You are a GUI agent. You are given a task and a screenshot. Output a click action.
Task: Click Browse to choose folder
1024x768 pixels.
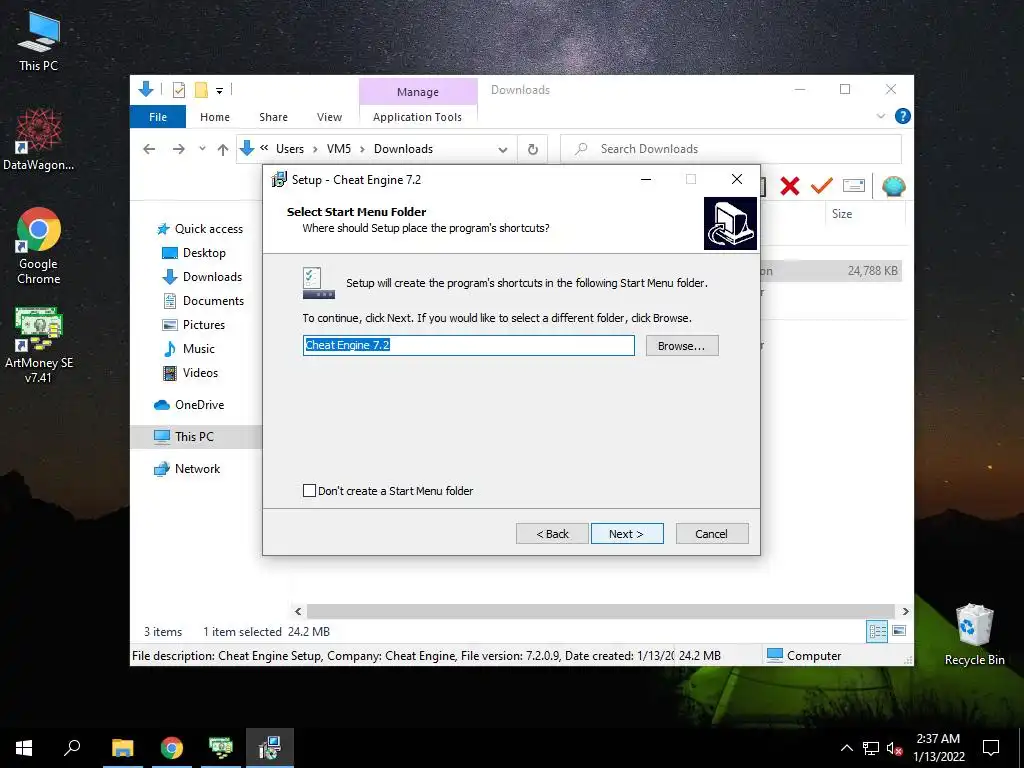(x=682, y=345)
